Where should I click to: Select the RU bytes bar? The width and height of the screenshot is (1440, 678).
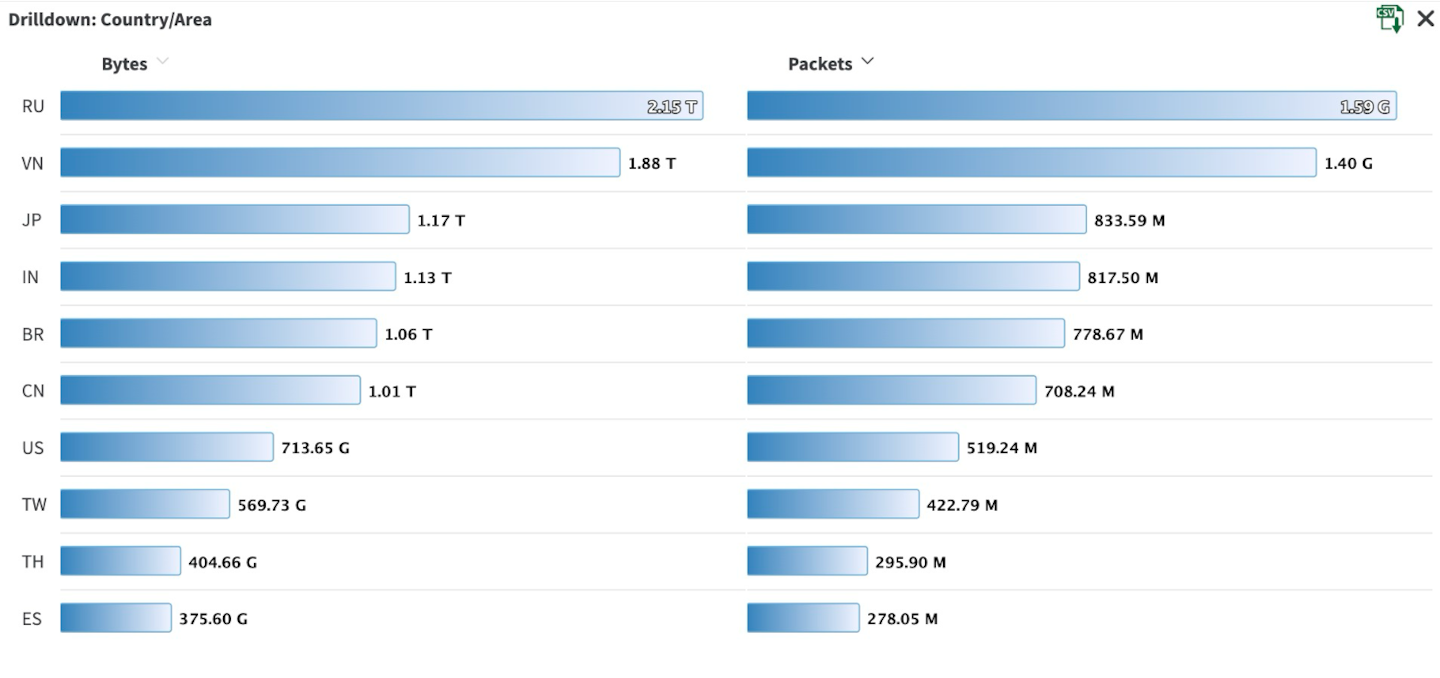[x=381, y=106]
